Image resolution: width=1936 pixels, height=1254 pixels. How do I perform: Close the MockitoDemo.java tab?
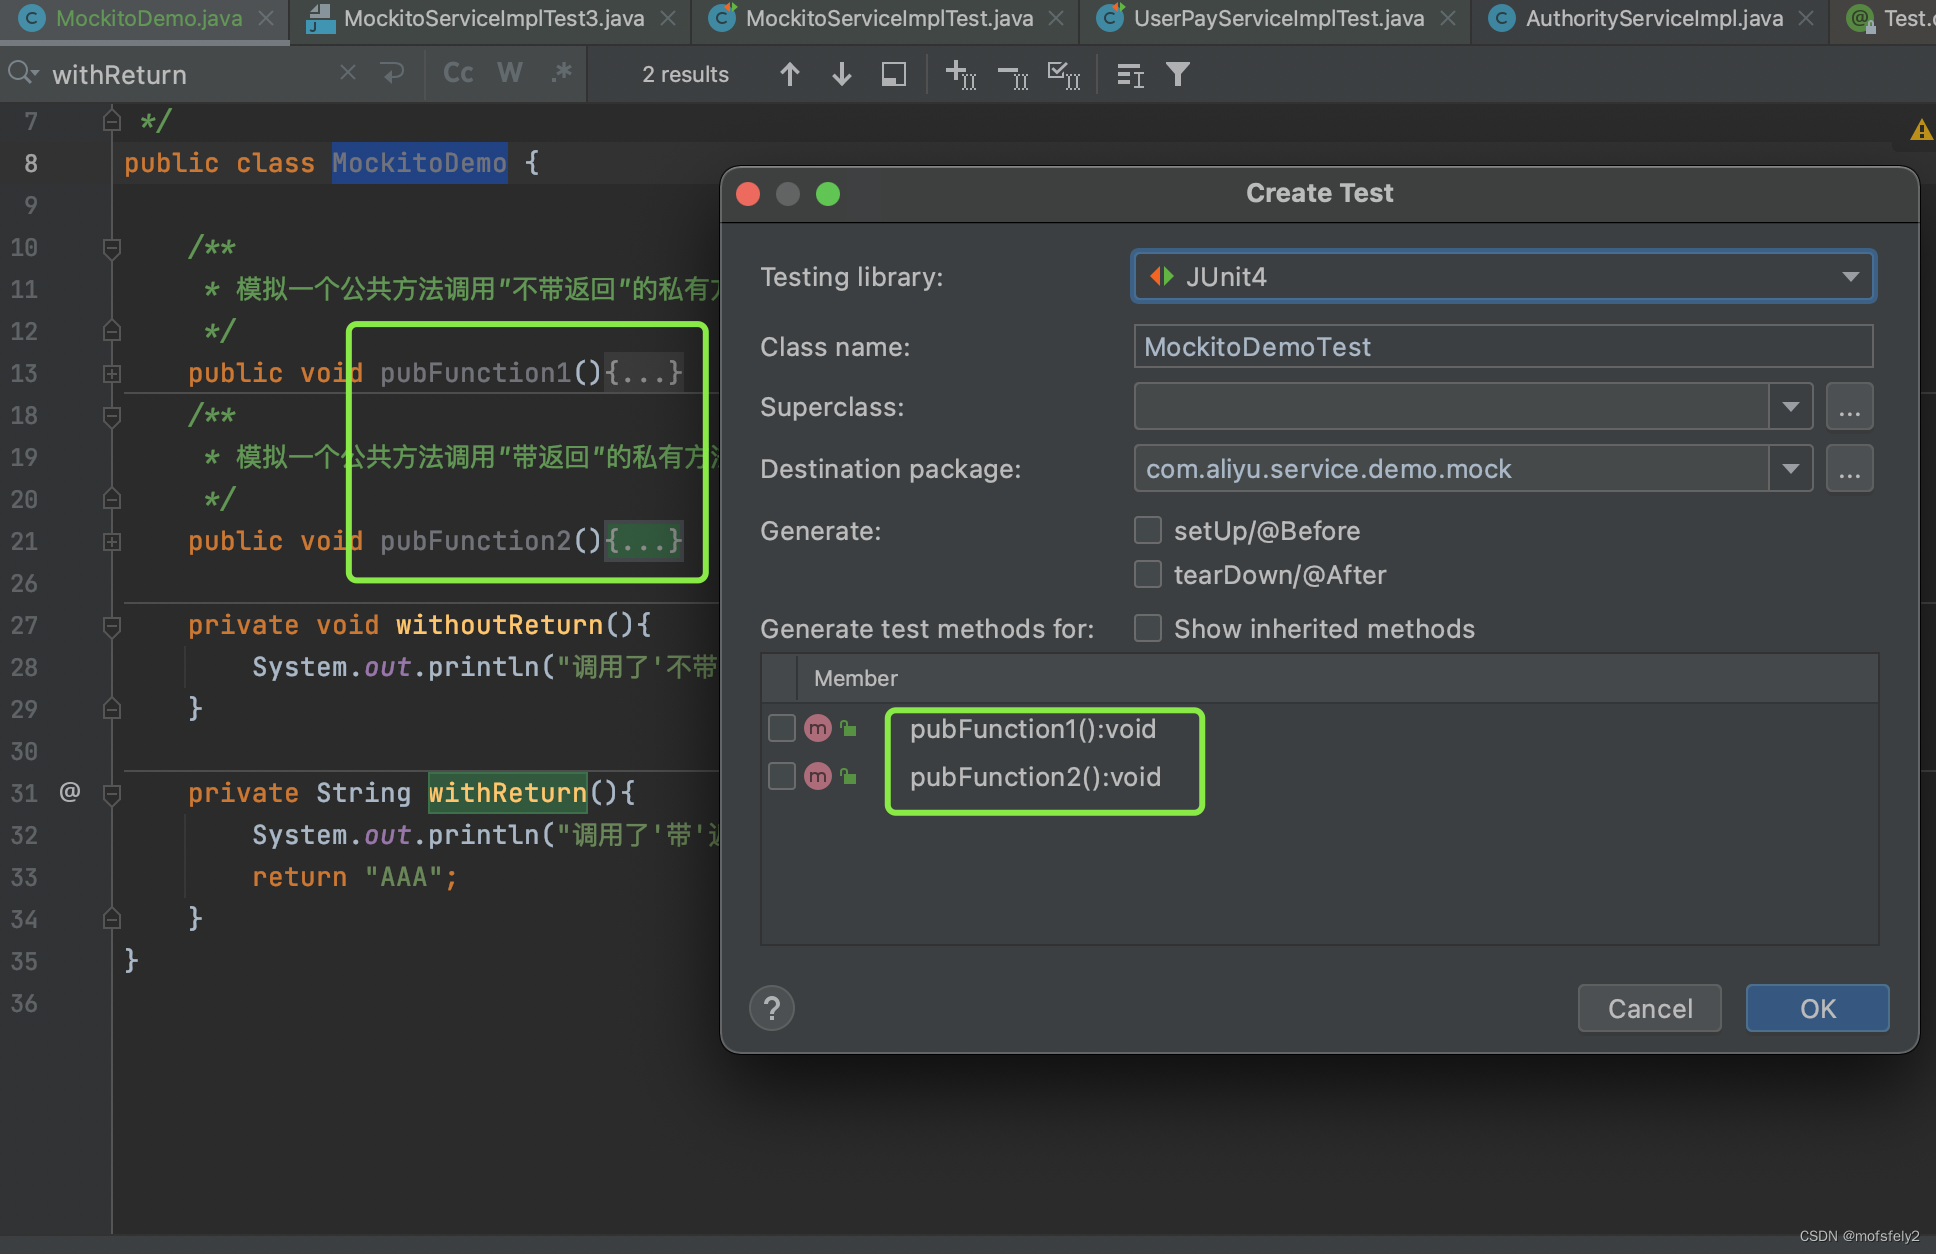(x=266, y=18)
